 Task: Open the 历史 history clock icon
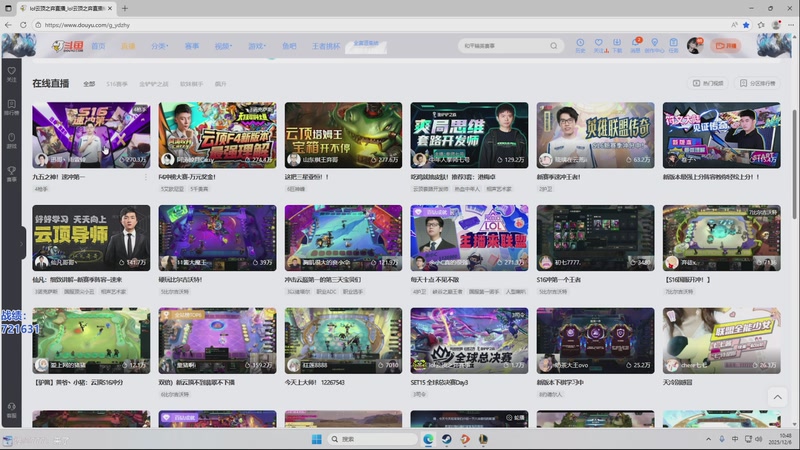pyautogui.click(x=580, y=45)
